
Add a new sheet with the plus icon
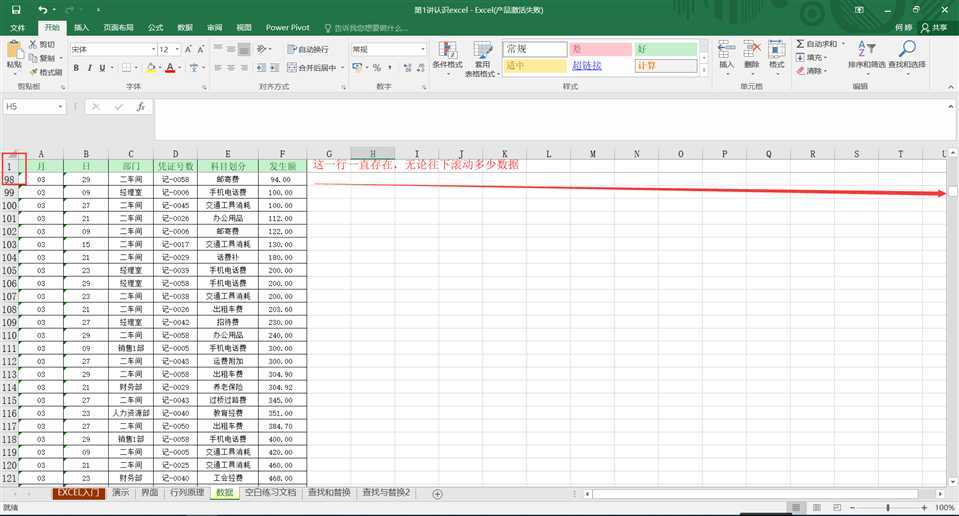(437, 494)
